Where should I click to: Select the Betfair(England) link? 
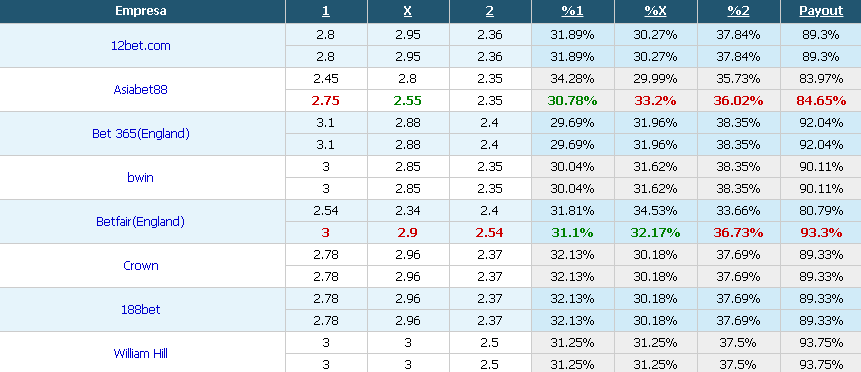141,221
